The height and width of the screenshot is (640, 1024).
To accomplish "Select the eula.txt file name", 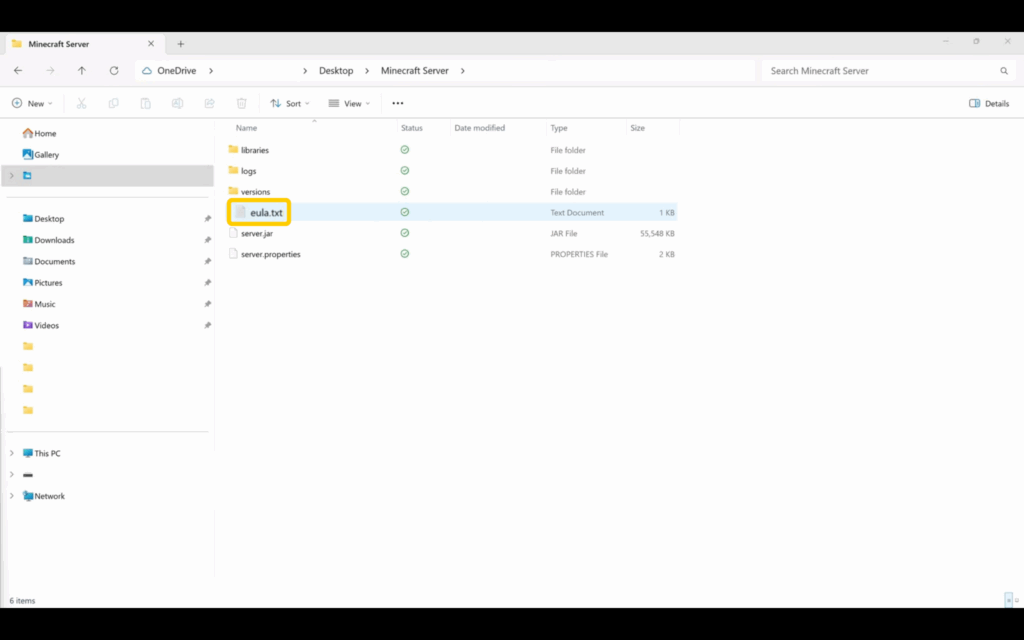I will point(266,212).
